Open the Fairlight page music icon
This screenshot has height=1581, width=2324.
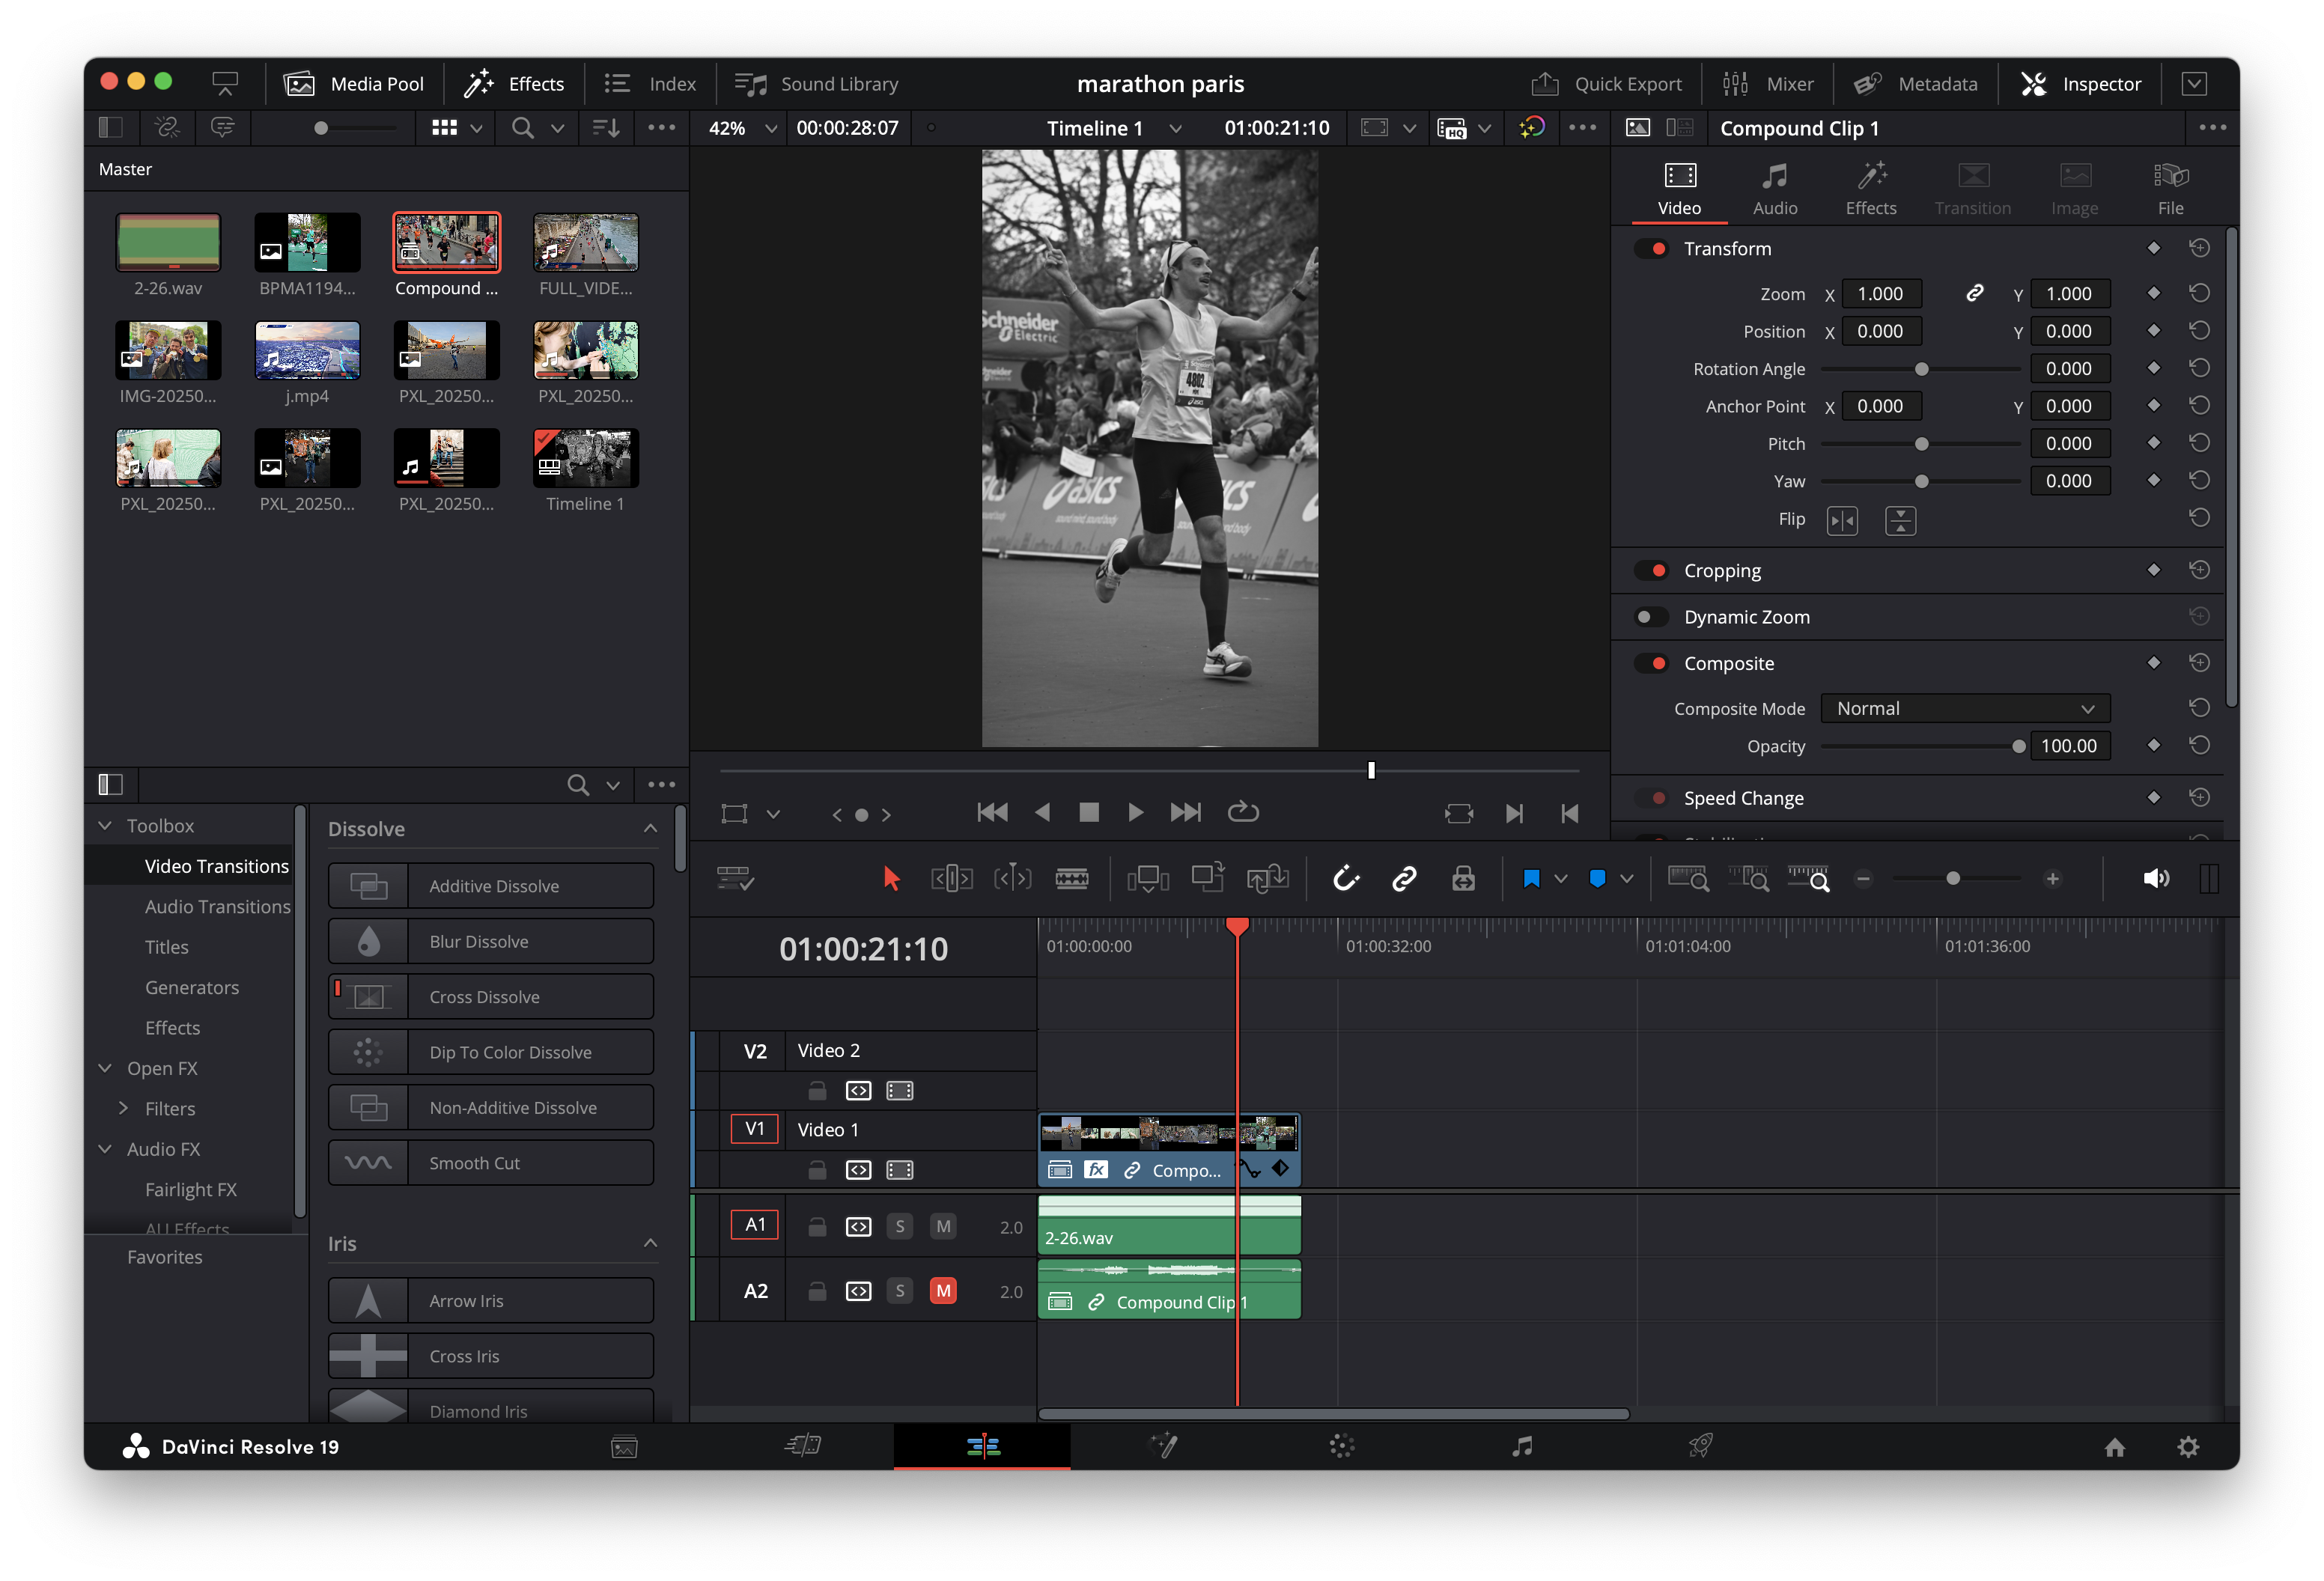(1521, 1446)
